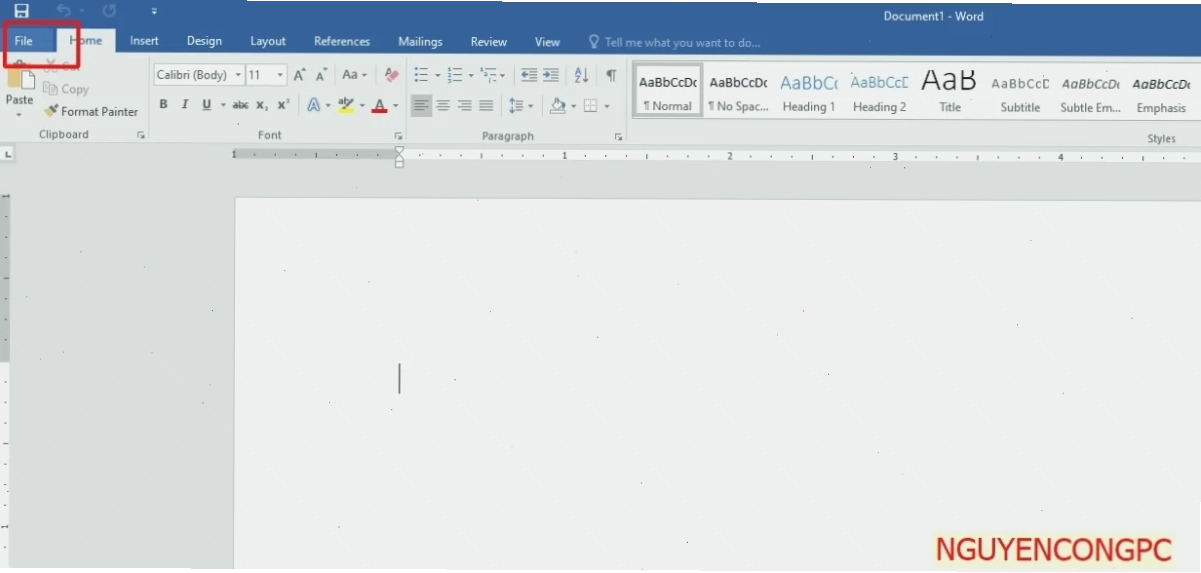Image resolution: width=1201 pixels, height=573 pixels.
Task: Expand underline style dropdown arrow
Action: [x=221, y=105]
